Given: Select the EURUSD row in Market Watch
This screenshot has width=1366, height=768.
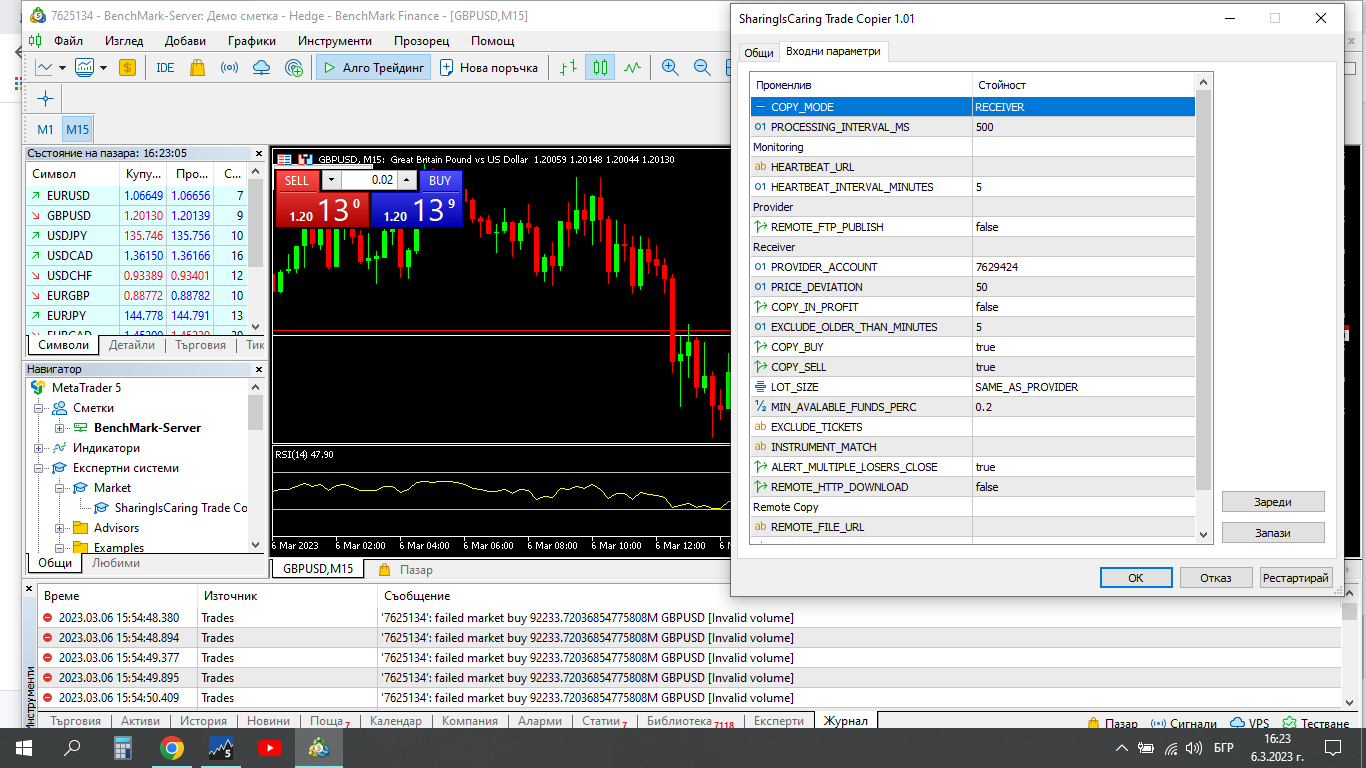Looking at the screenshot, I should point(136,196).
